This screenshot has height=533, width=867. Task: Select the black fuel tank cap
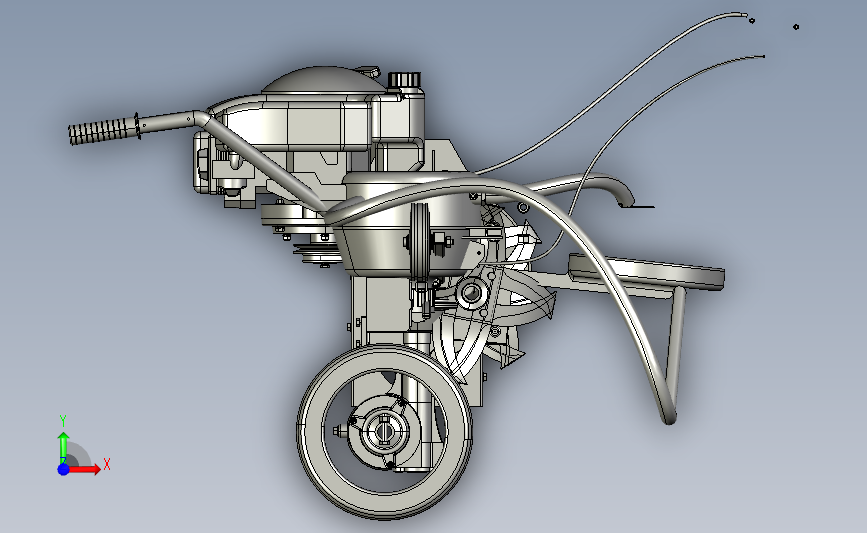404,80
